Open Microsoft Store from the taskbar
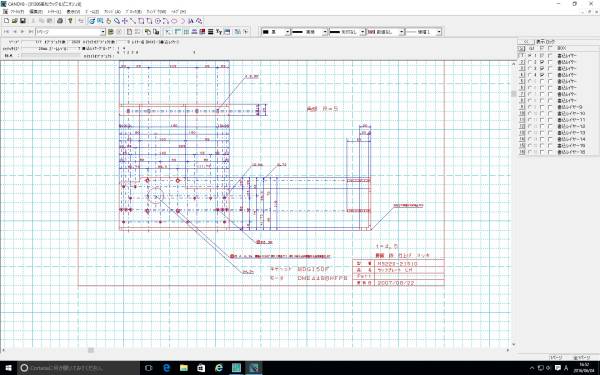 coord(201,368)
